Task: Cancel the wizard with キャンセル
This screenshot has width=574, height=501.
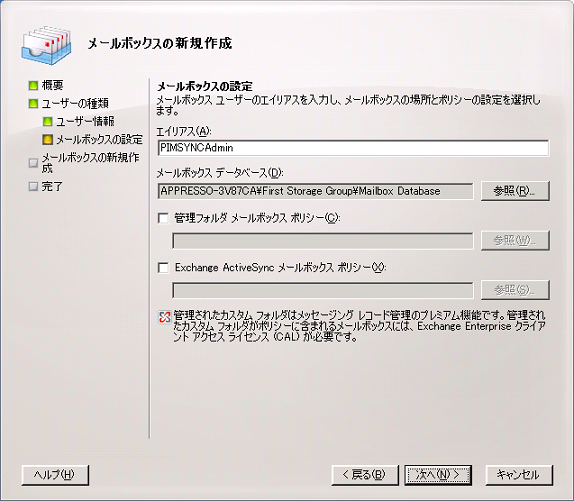Action: 519,475
